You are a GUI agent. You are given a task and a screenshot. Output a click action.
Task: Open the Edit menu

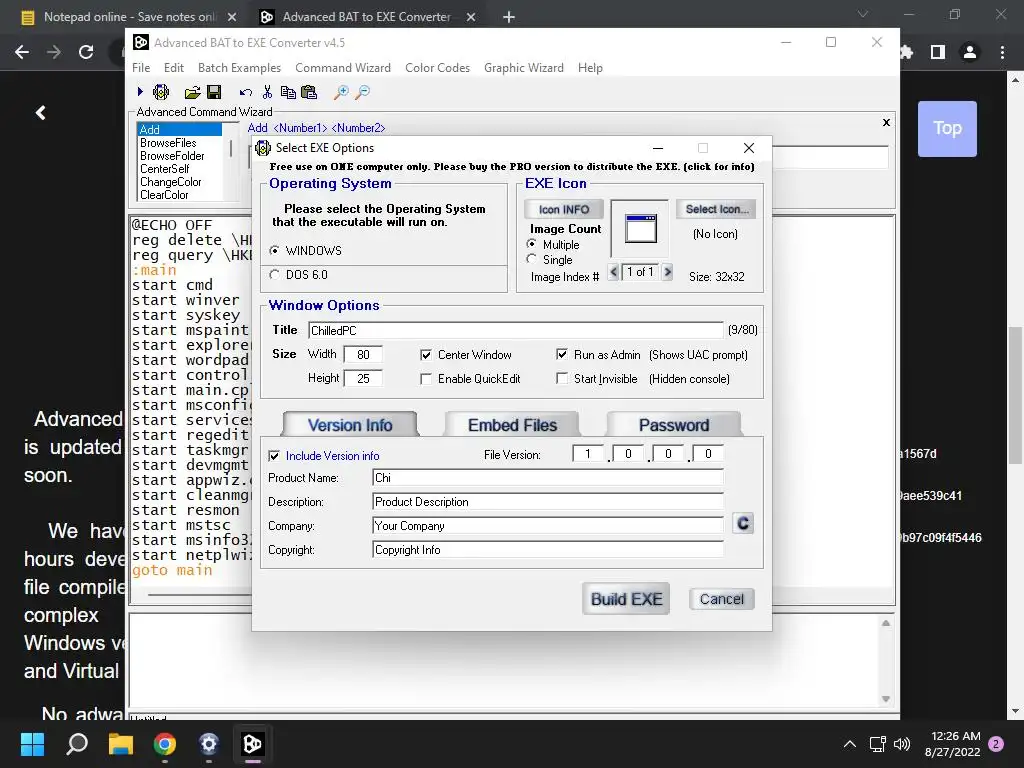[174, 68]
